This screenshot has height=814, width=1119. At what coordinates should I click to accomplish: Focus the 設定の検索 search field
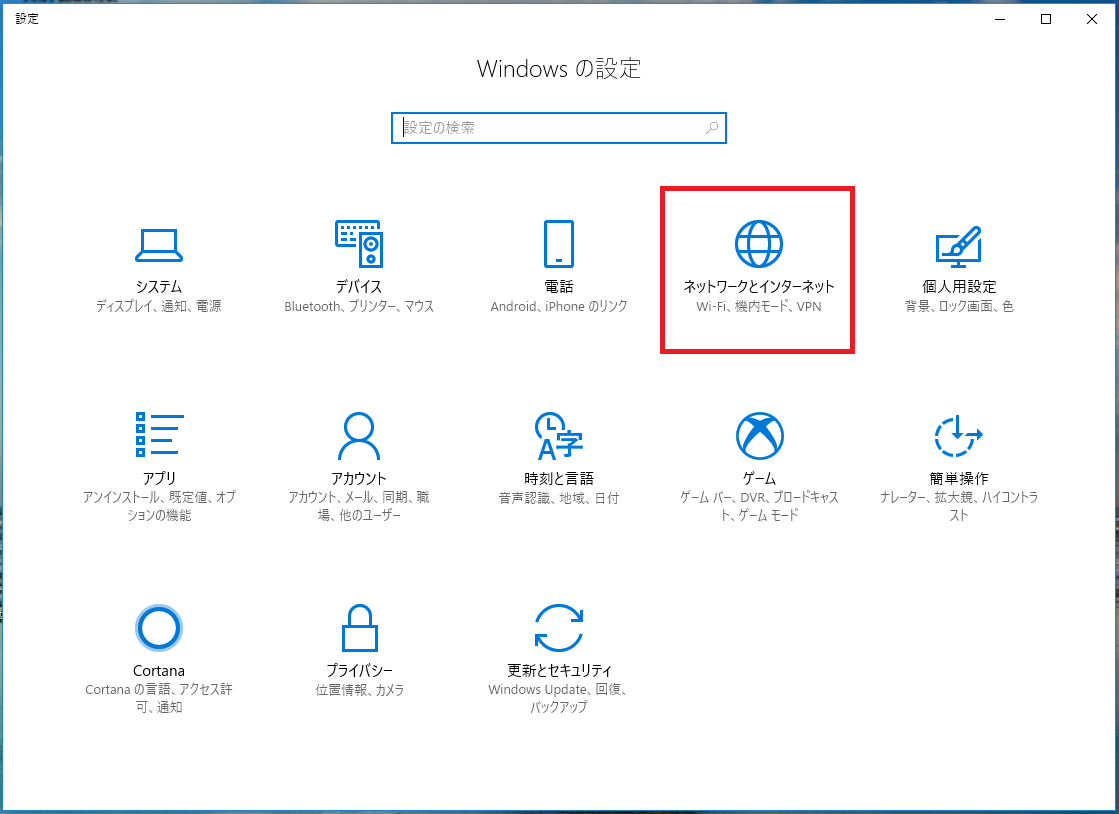coord(550,128)
